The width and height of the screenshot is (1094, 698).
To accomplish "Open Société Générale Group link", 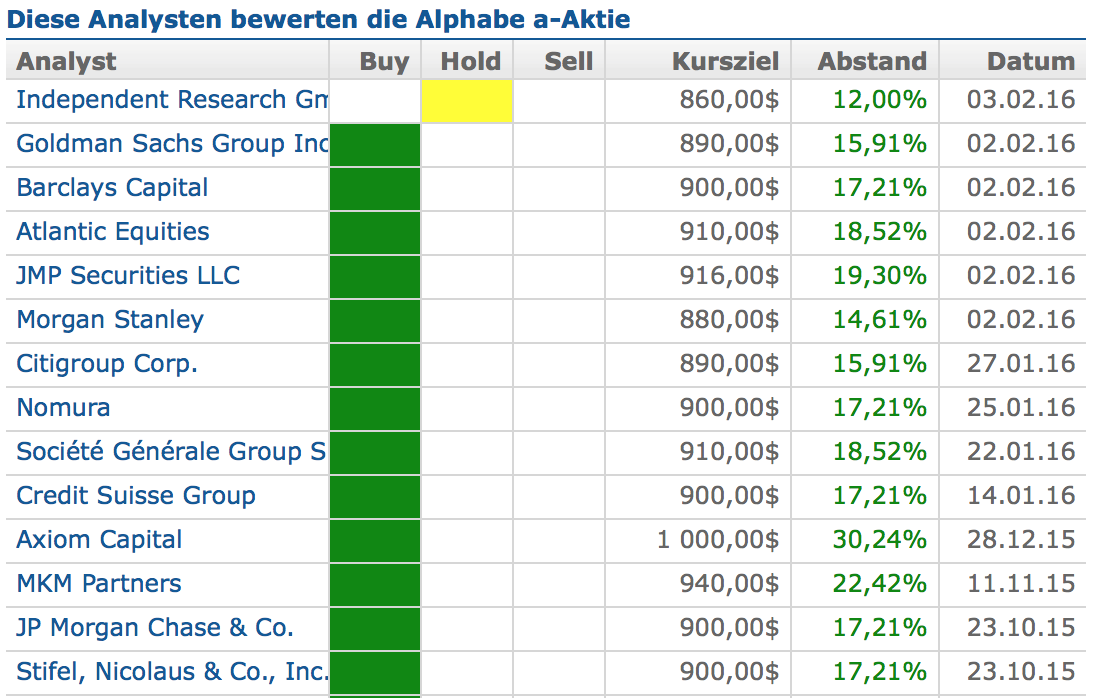I will click(172, 452).
